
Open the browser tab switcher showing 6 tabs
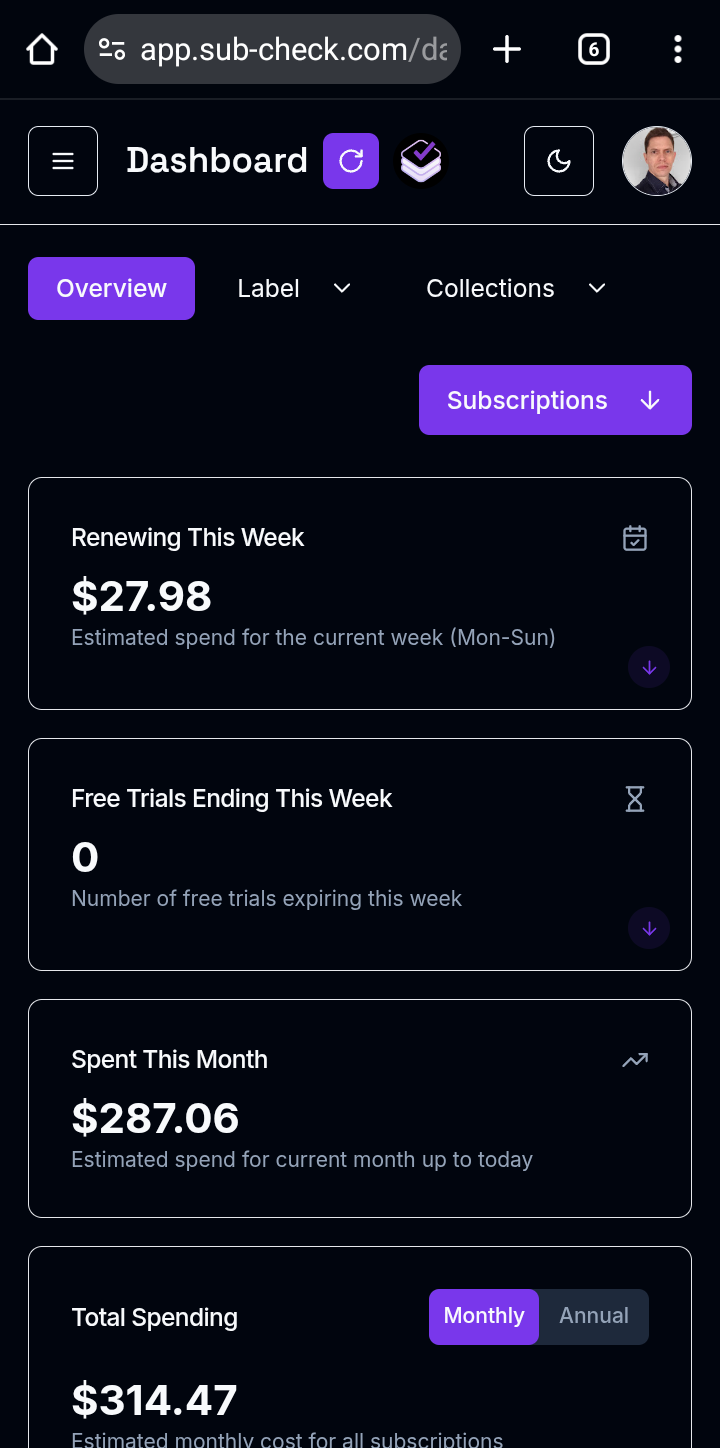(x=593, y=48)
